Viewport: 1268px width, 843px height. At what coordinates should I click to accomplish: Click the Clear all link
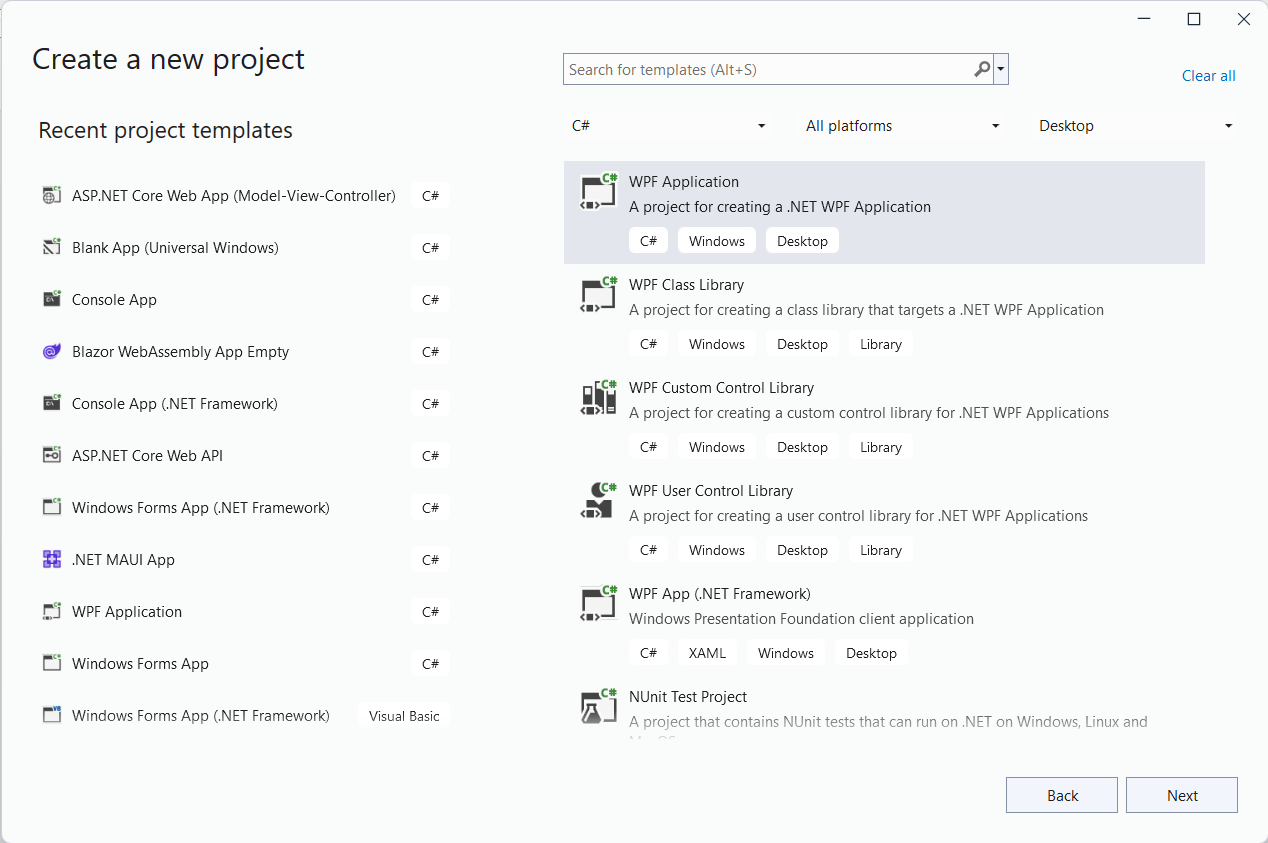[1208, 76]
